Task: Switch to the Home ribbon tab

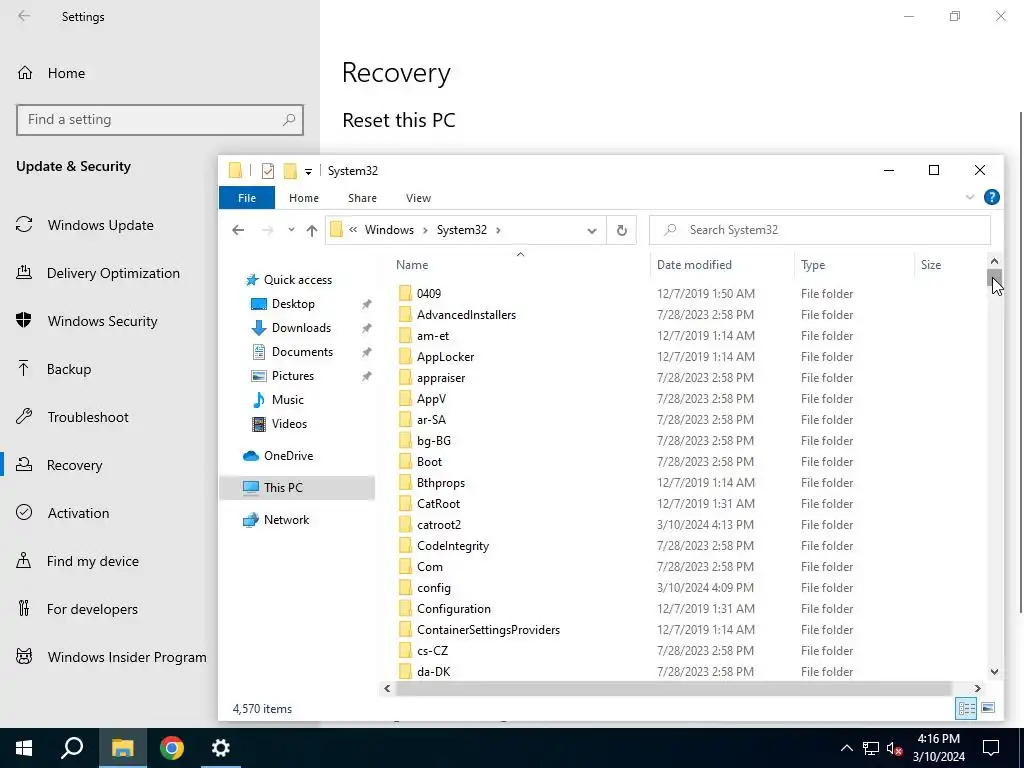Action: (304, 198)
